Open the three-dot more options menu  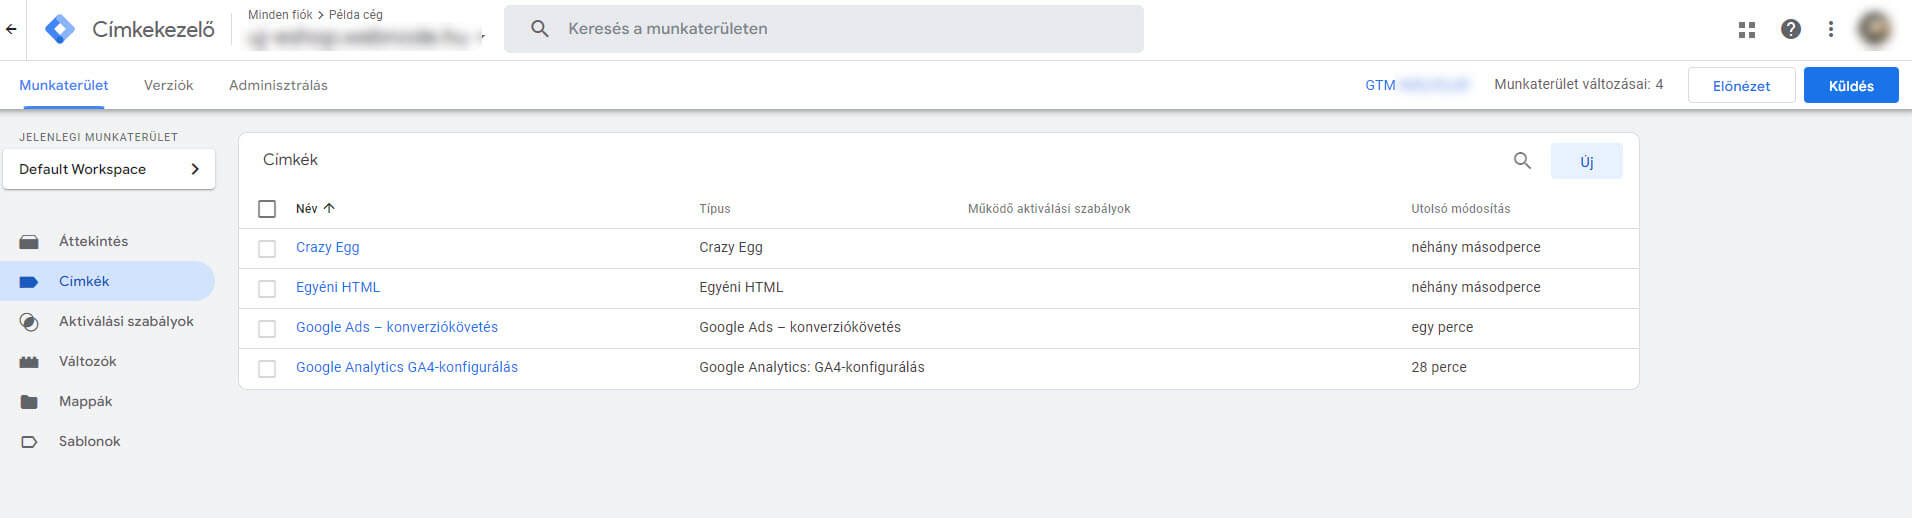[1831, 29]
